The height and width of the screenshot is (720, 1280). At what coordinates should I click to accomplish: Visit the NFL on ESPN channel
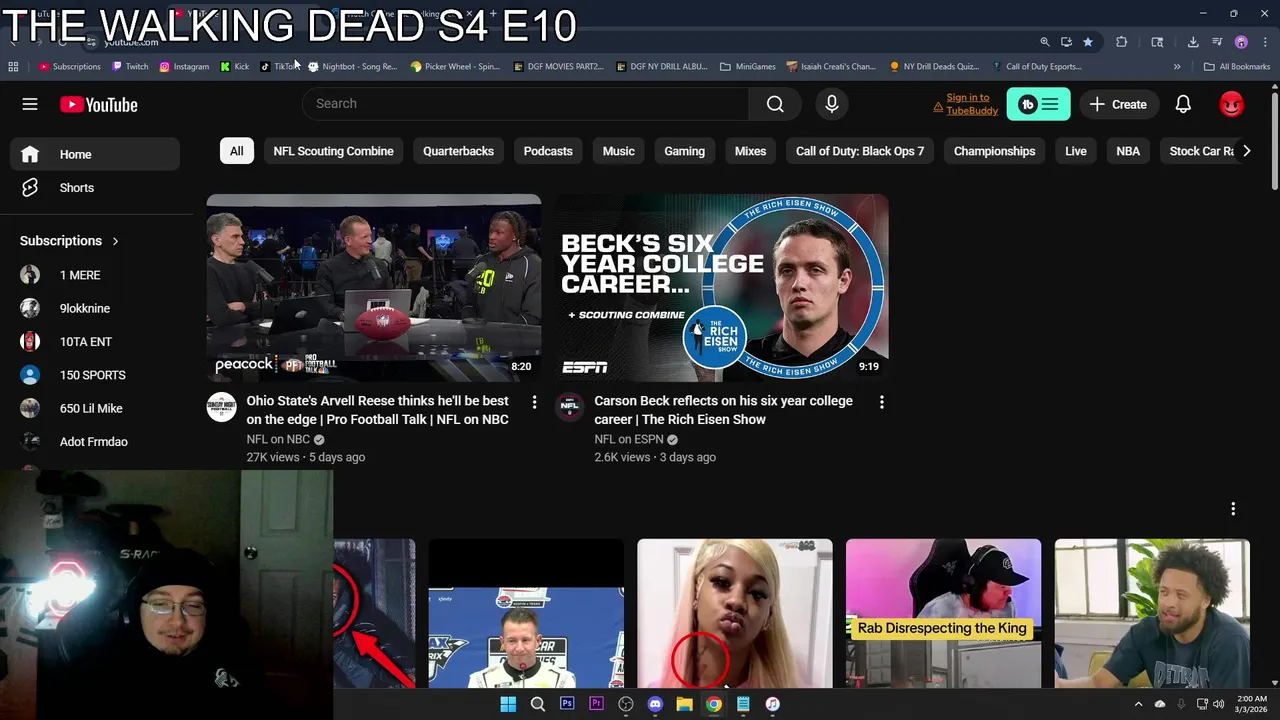click(x=629, y=439)
